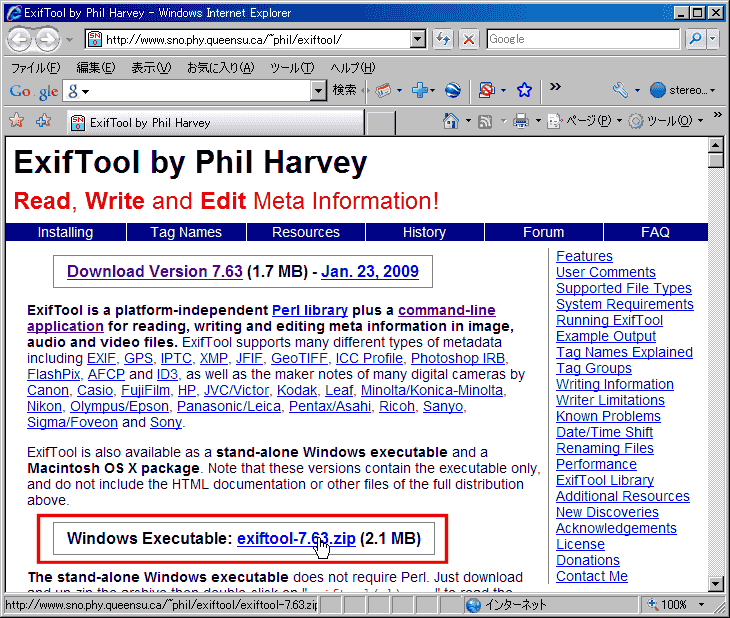
Task: Show more command bar items chevron
Action: coord(717,115)
